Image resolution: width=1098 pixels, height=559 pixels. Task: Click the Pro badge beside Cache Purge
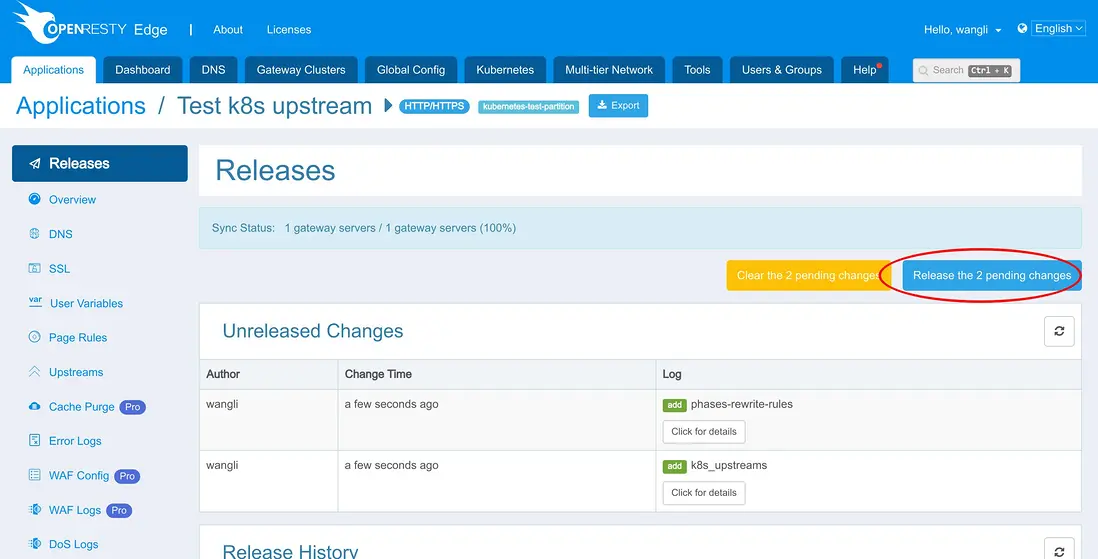tap(132, 407)
